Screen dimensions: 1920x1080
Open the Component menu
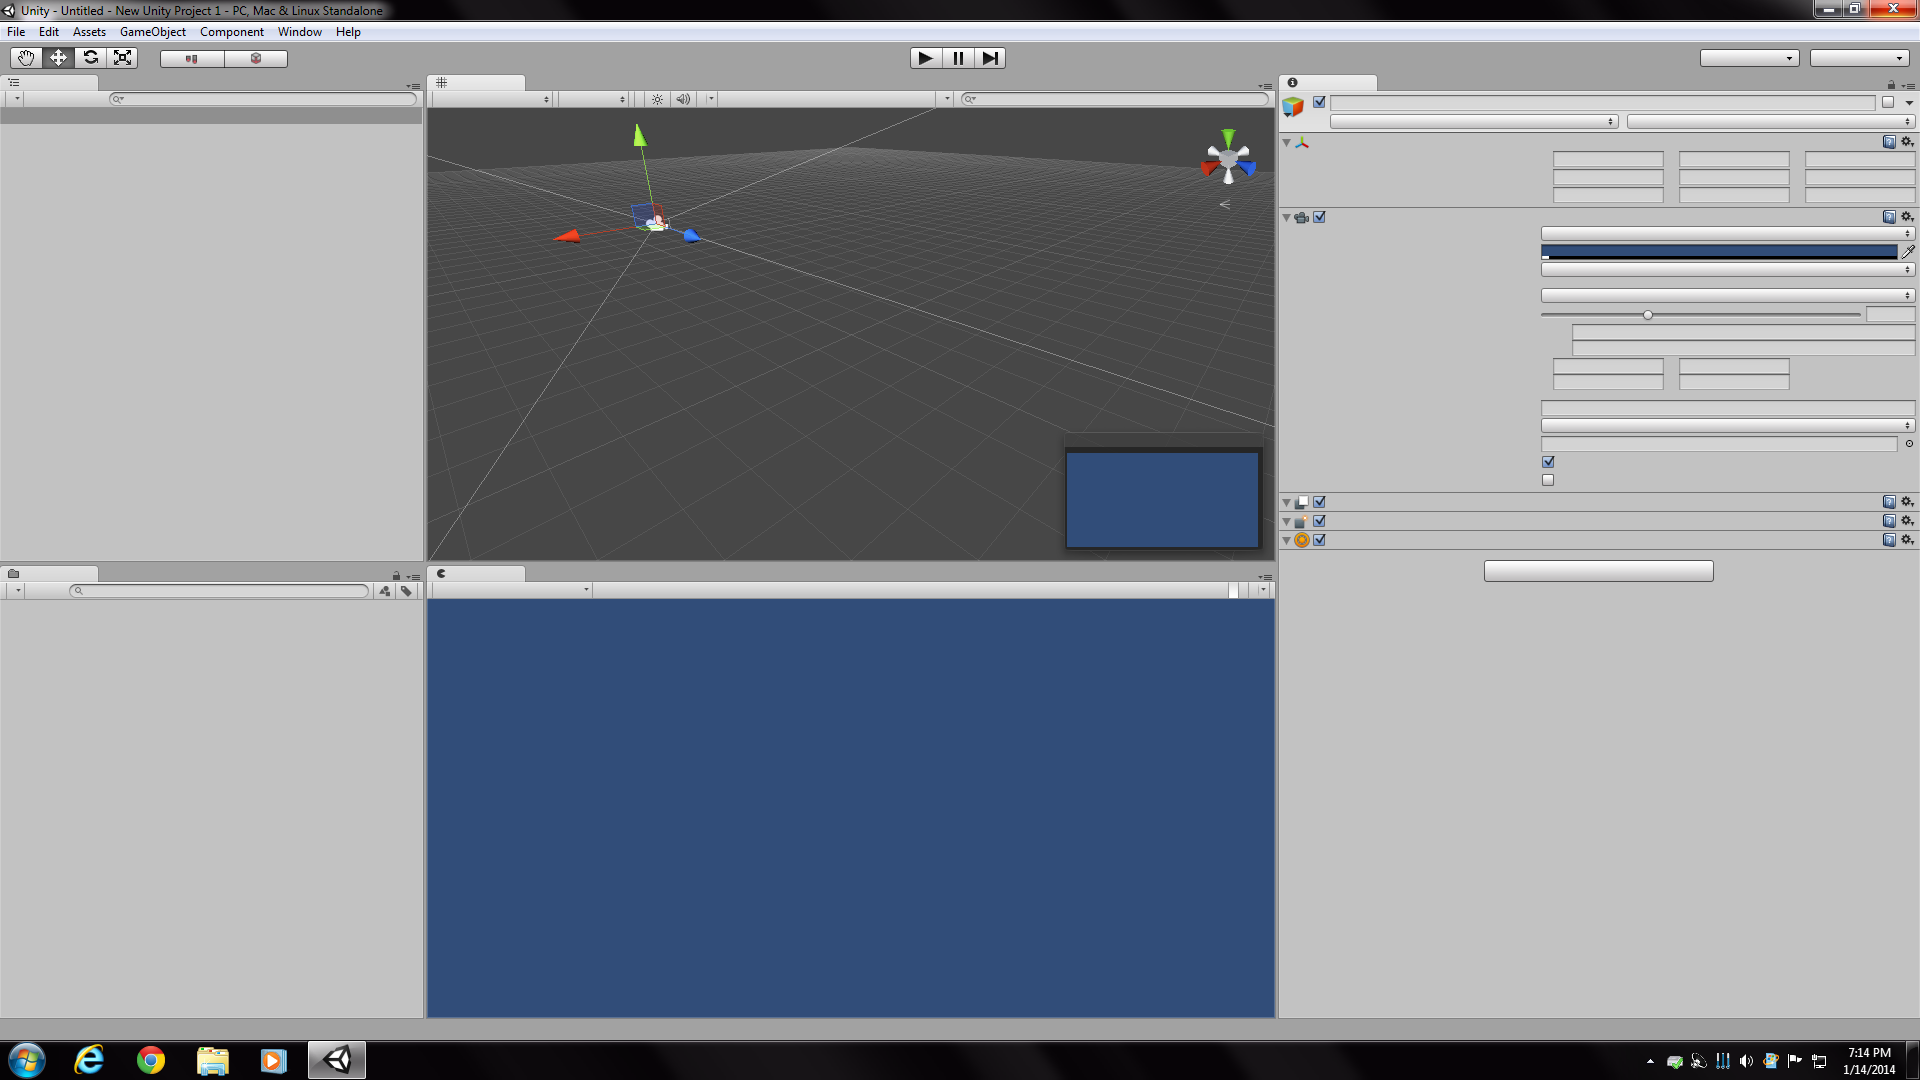[x=231, y=31]
